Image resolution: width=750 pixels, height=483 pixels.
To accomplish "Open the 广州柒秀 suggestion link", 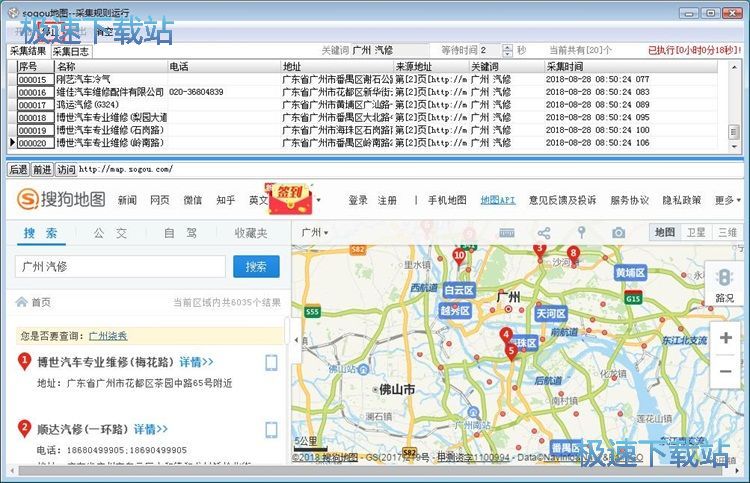I will [108, 336].
